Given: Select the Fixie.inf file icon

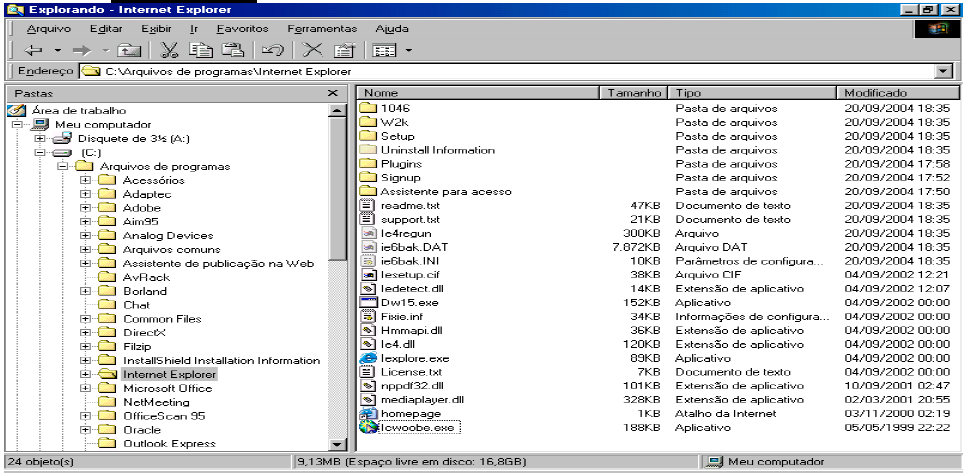Looking at the screenshot, I should pos(368,317).
